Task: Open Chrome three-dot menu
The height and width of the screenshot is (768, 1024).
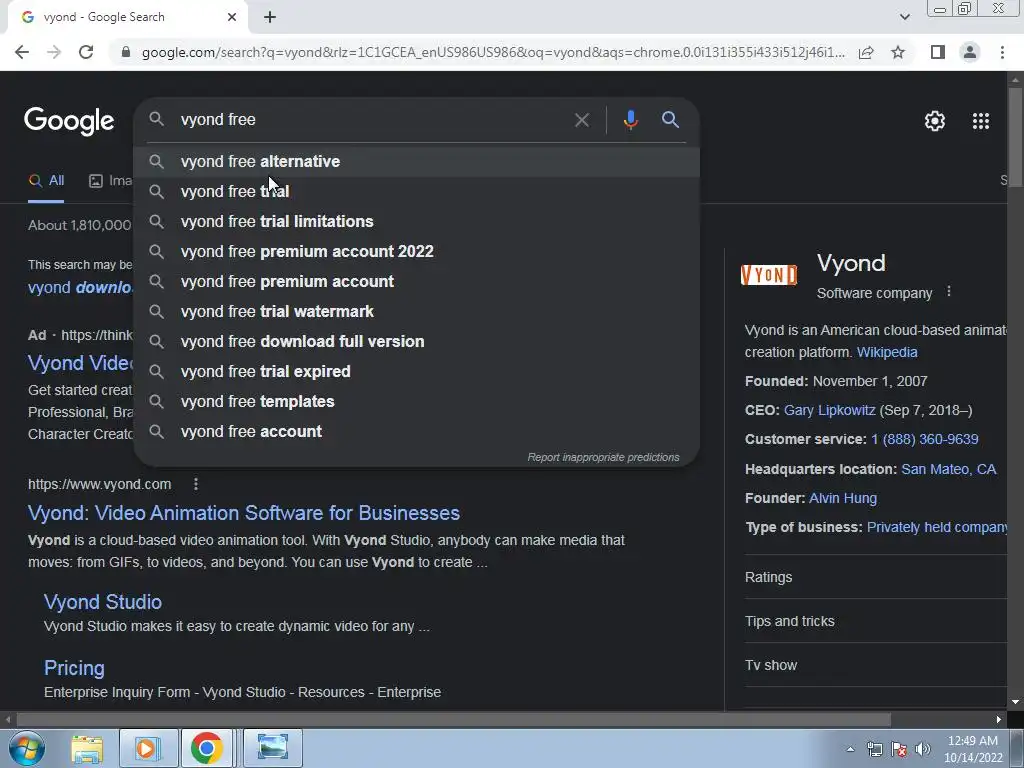Action: [1002, 52]
